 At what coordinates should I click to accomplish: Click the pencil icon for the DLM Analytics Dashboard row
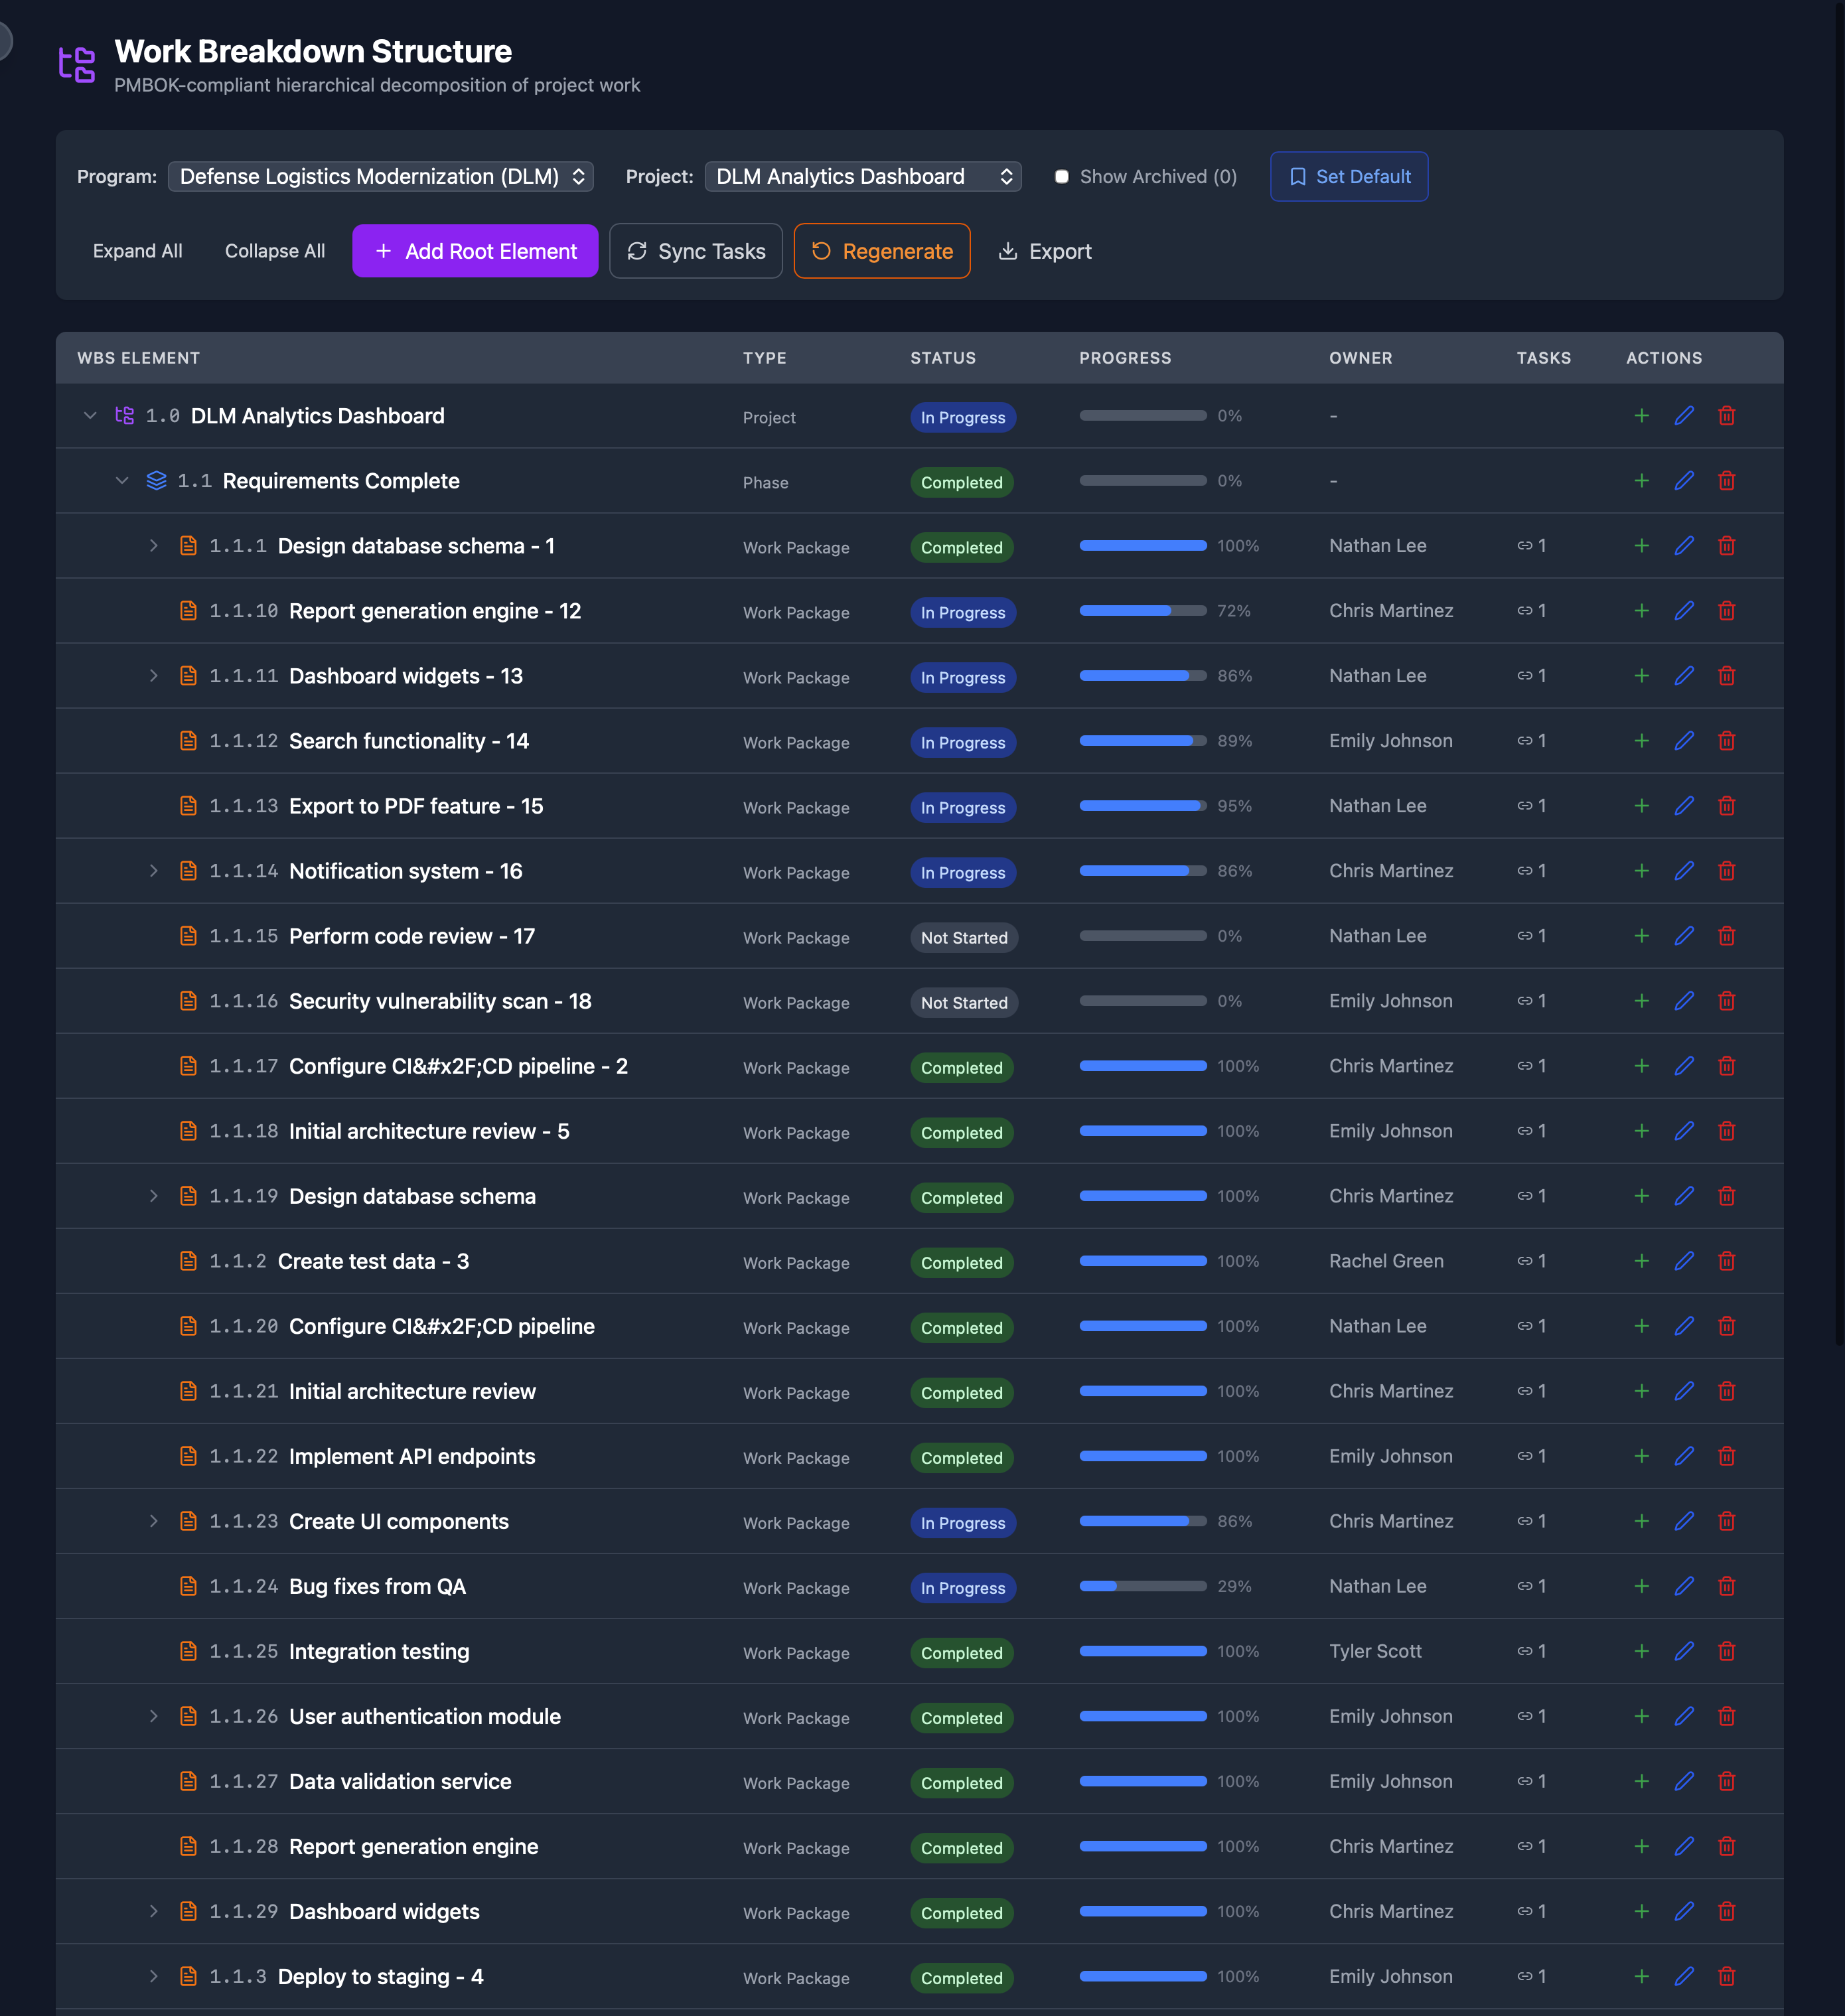point(1684,416)
